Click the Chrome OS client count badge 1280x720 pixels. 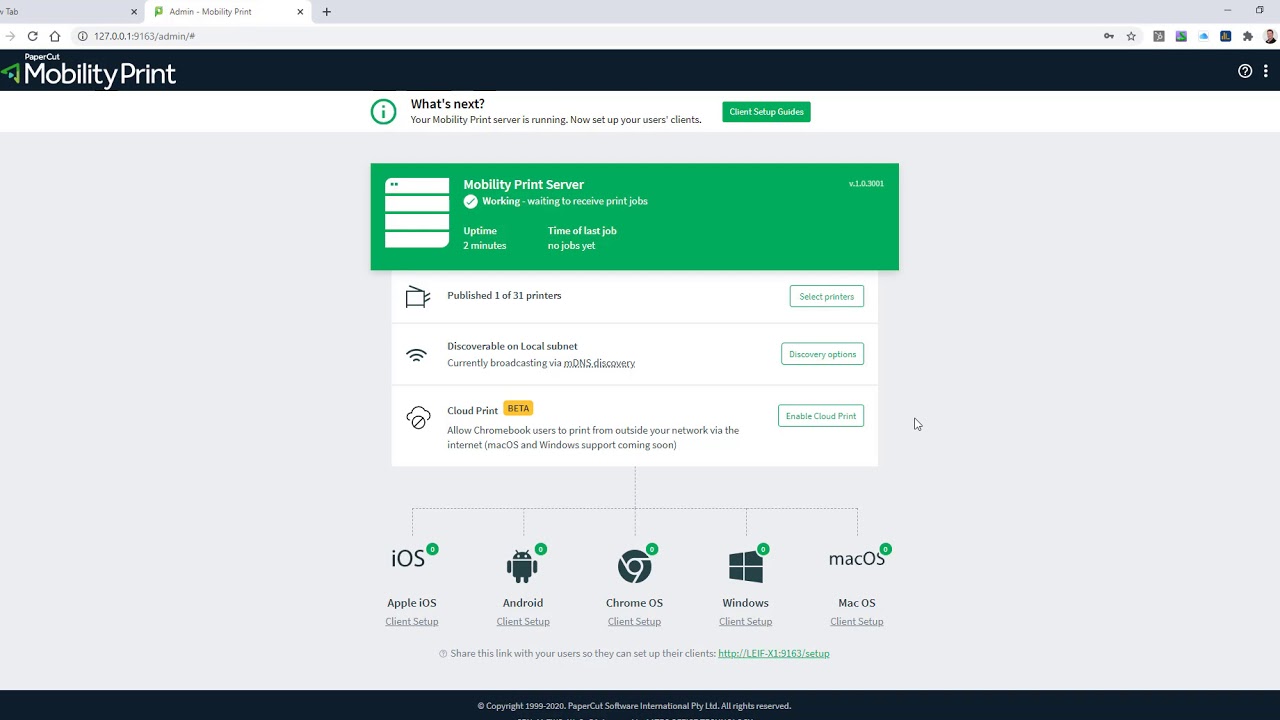[652, 549]
